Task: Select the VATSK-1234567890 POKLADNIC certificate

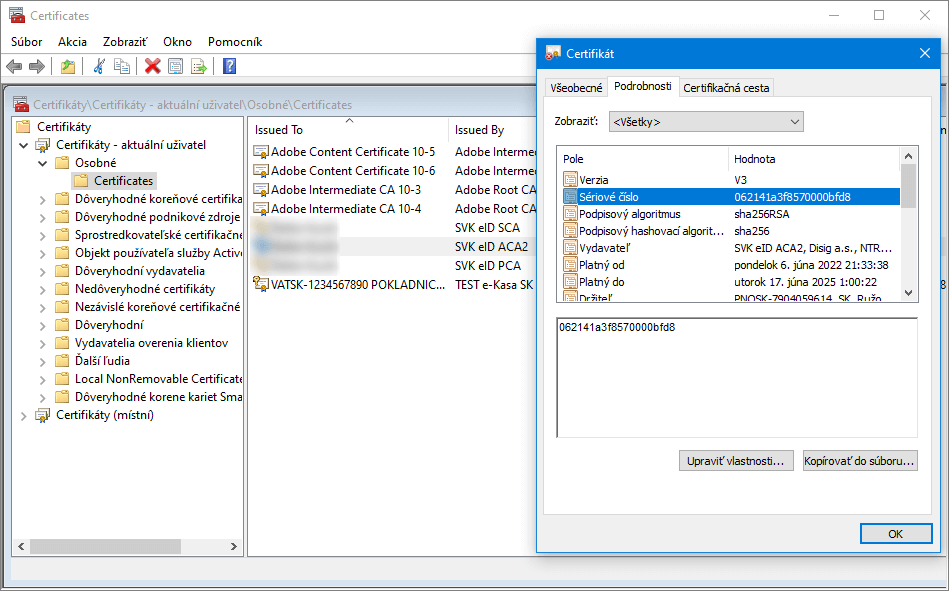Action: click(x=357, y=285)
